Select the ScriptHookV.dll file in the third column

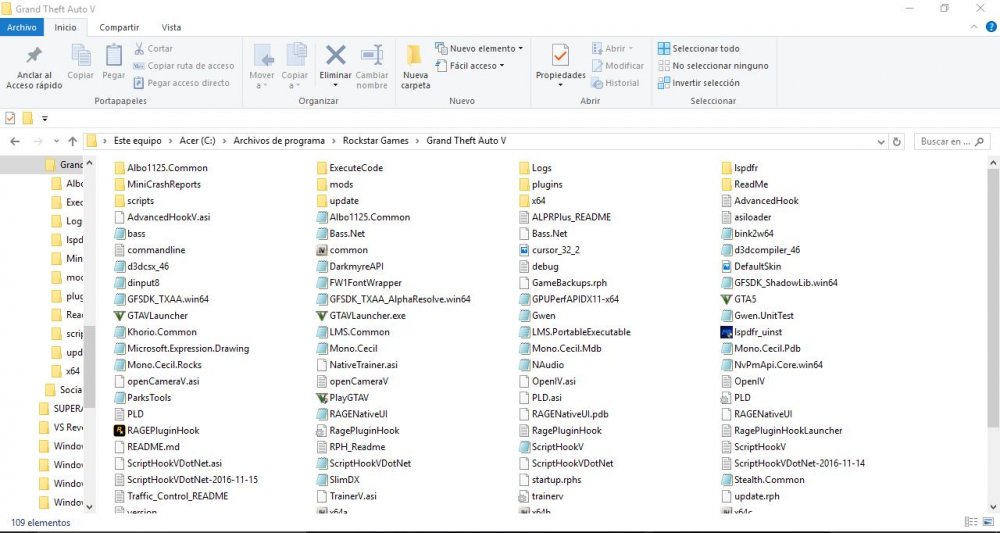(551, 447)
